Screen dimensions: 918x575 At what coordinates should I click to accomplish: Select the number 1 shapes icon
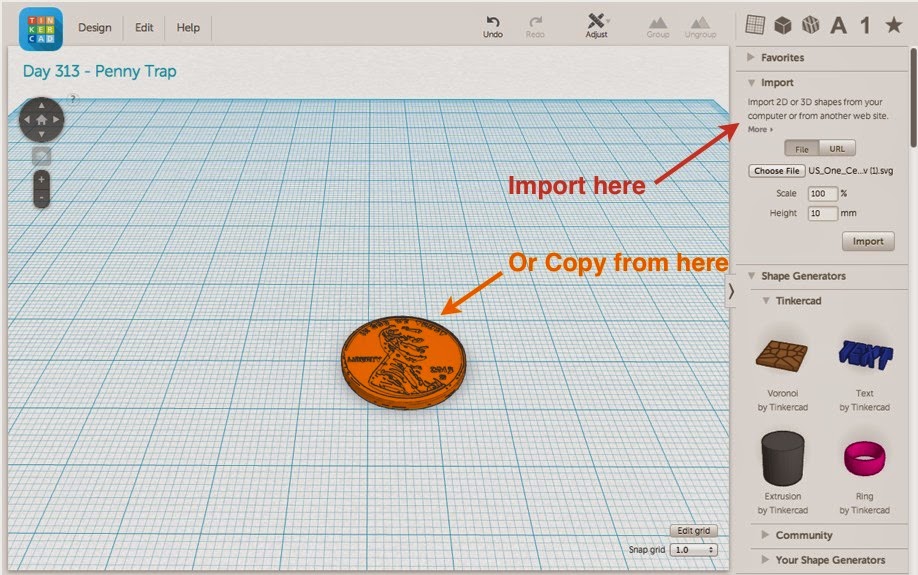[865, 25]
